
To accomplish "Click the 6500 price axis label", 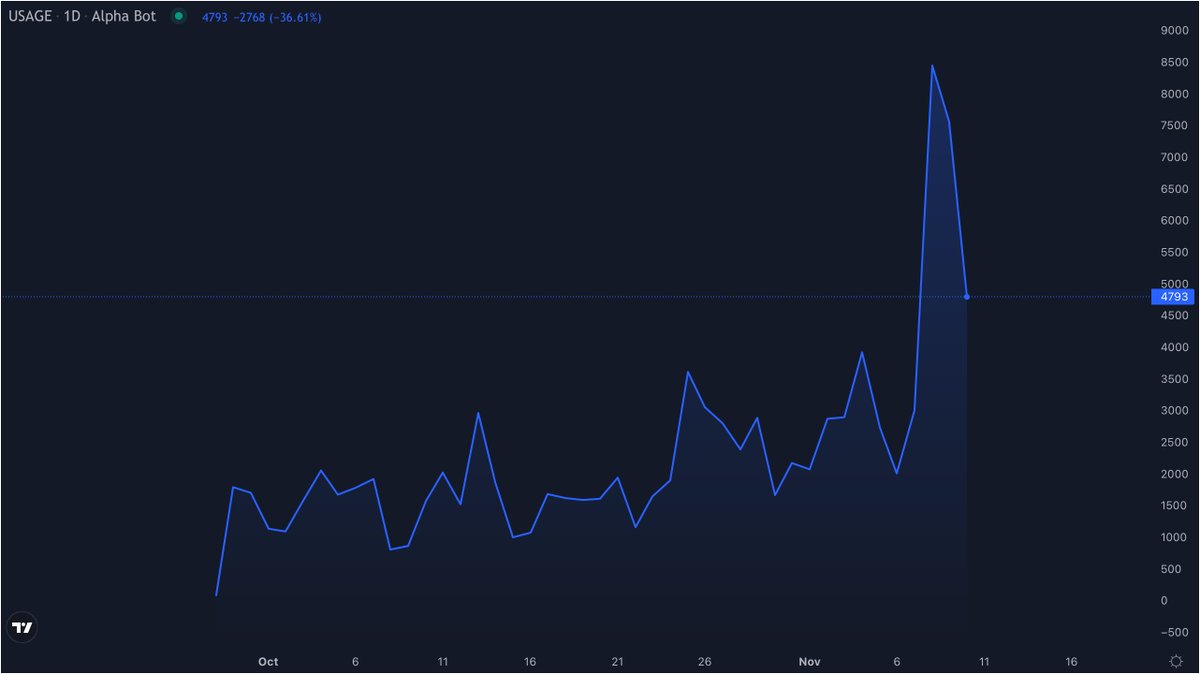I will tap(1174, 189).
